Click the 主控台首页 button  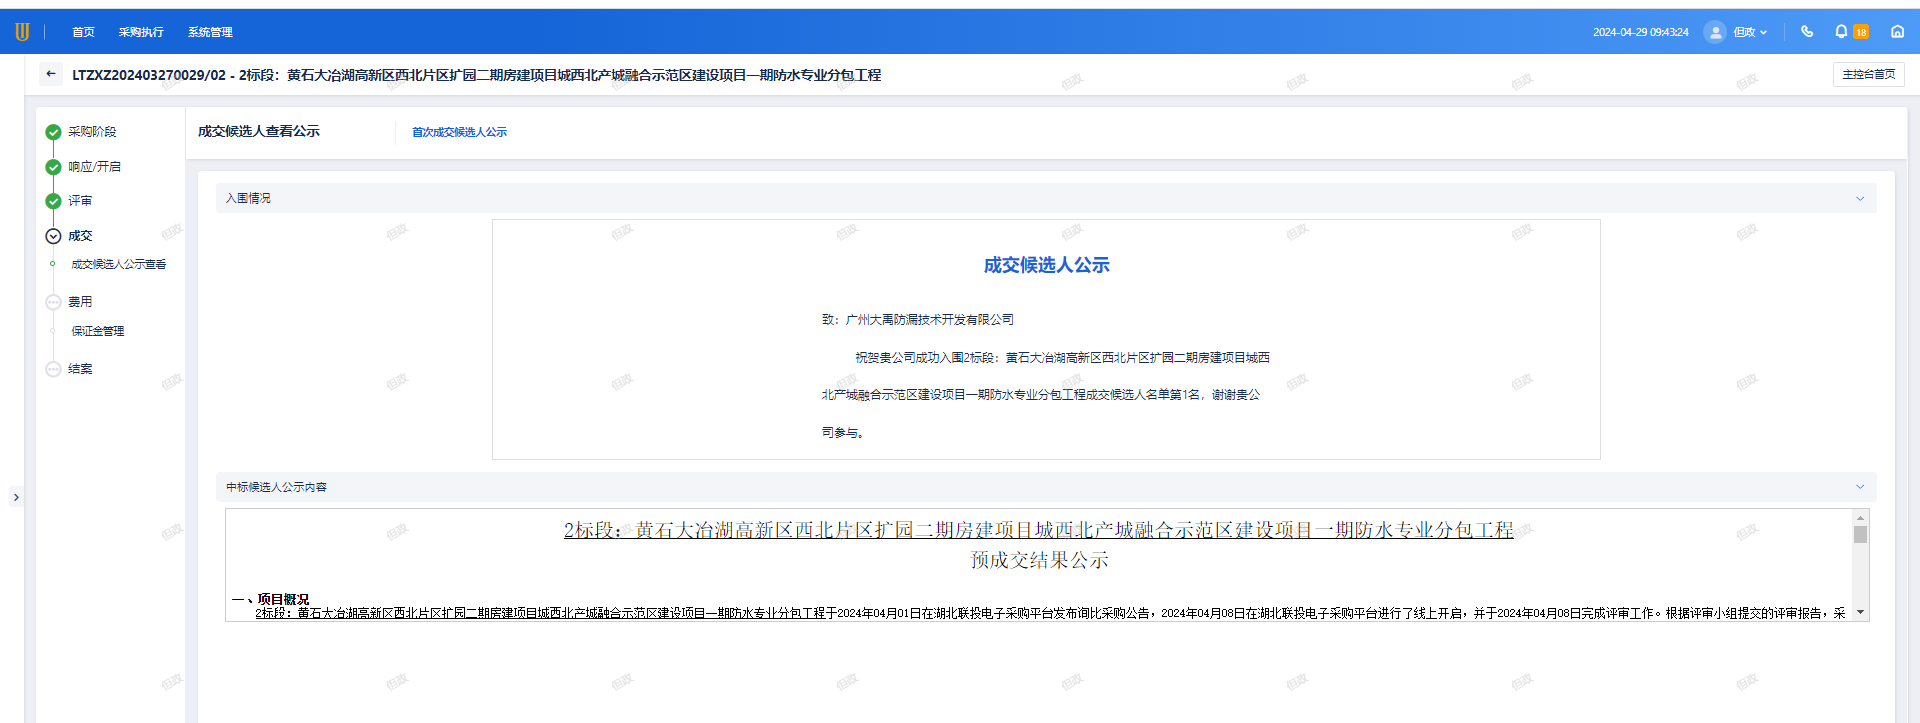(1868, 74)
